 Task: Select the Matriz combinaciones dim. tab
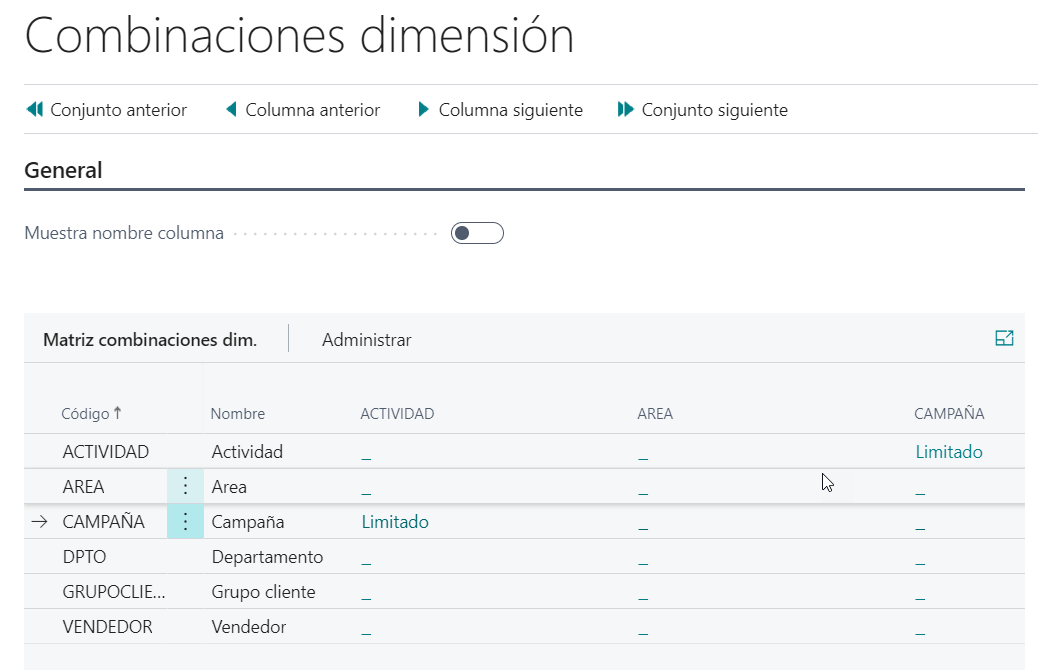150,340
